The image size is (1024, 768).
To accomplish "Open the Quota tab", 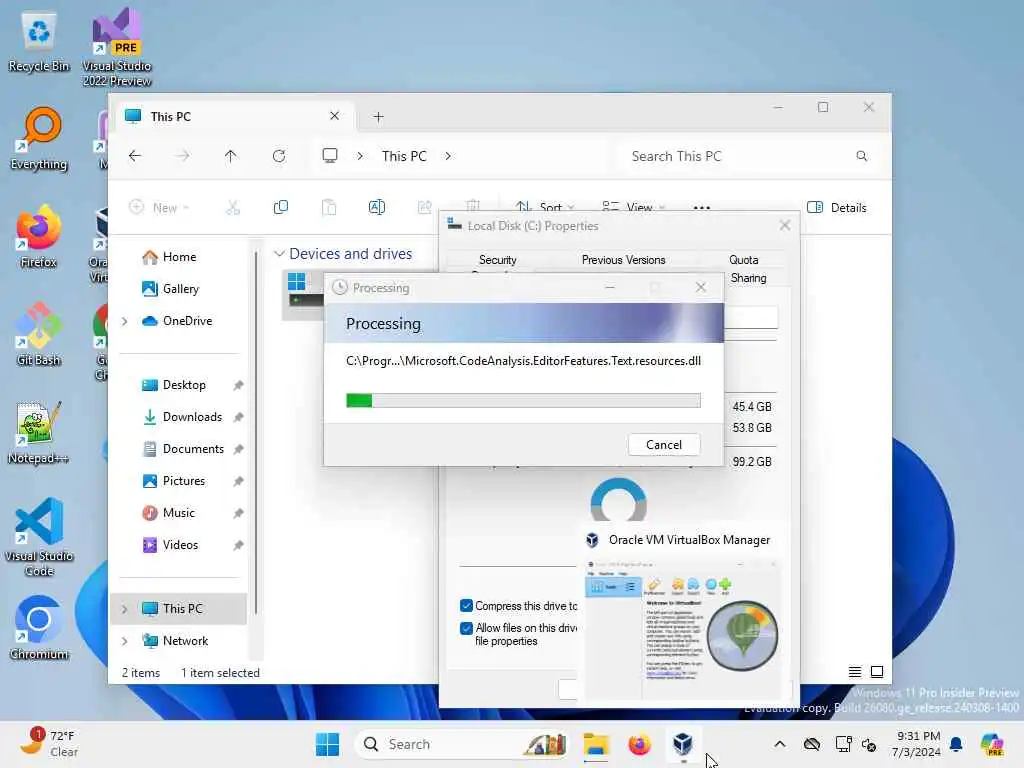I will pos(743,260).
